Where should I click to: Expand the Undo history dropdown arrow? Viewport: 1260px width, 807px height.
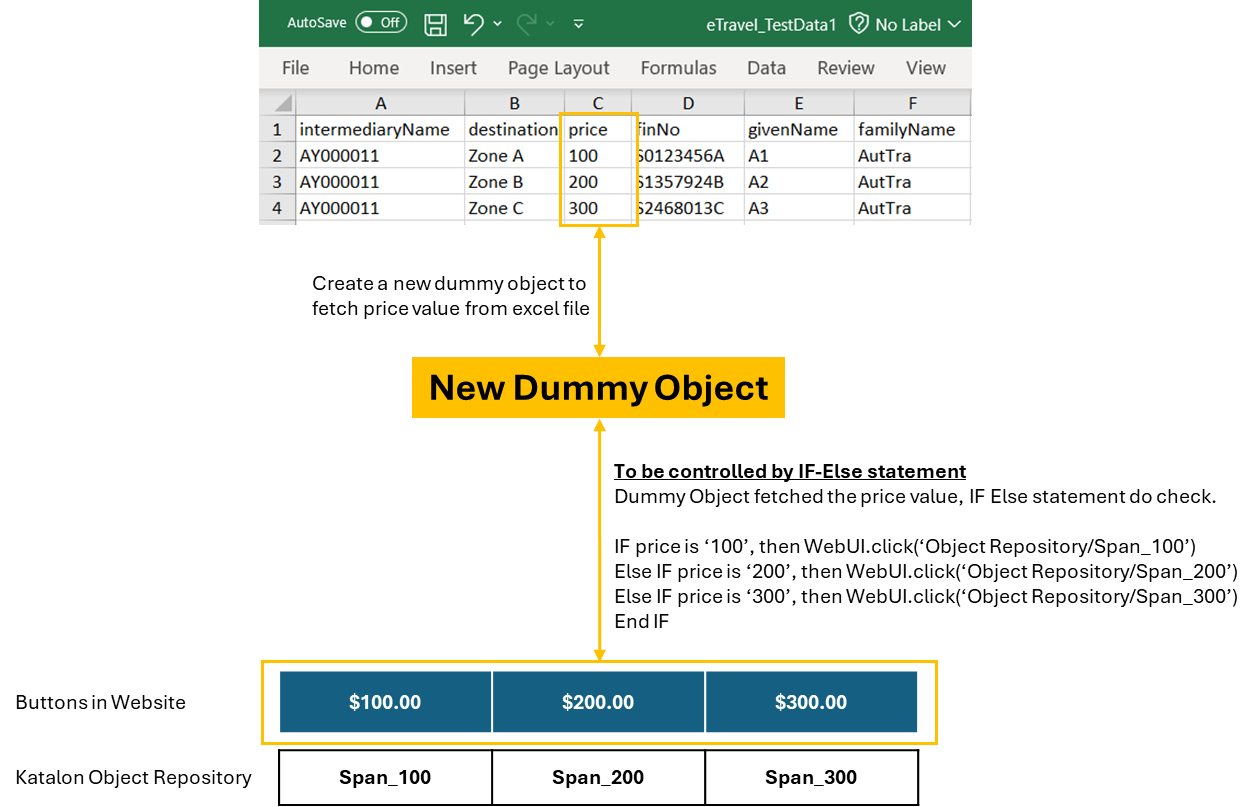(x=497, y=24)
